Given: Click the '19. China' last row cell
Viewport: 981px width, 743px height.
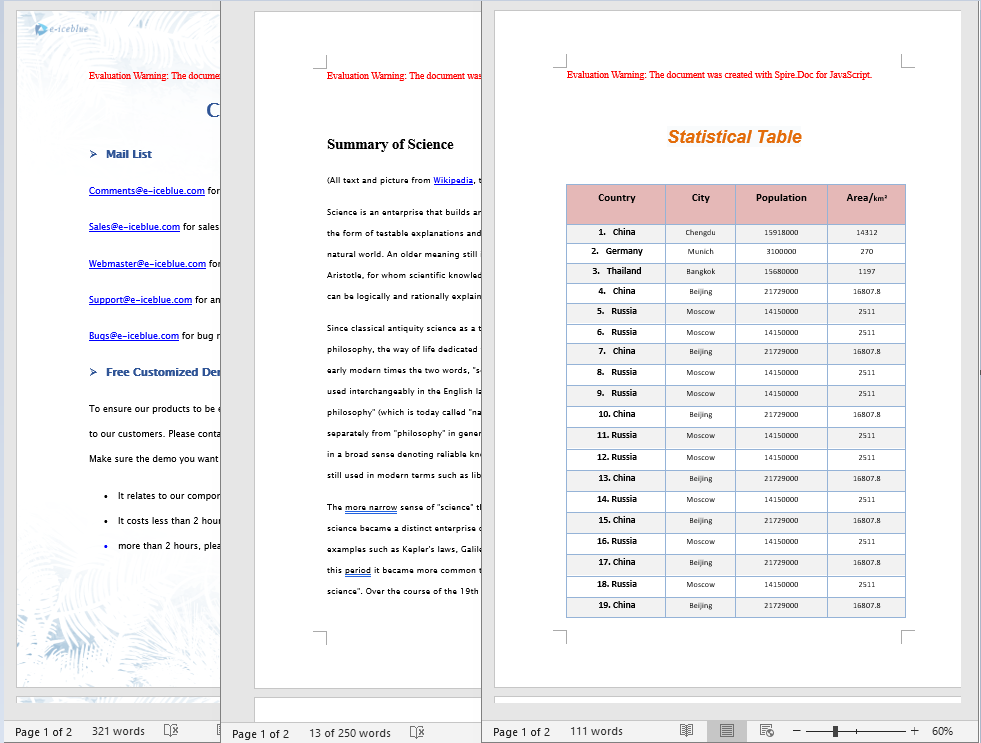Looking at the screenshot, I should click(x=616, y=605).
